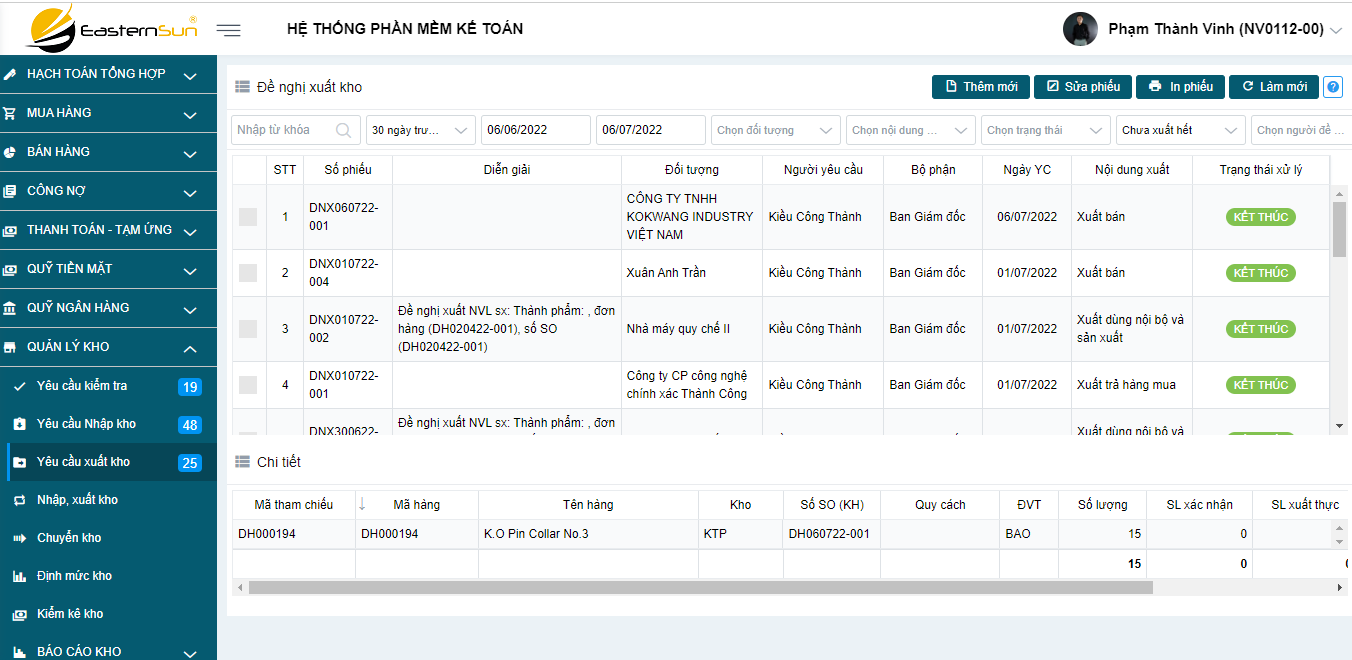Click the Eastern Sun logo

click(111, 28)
